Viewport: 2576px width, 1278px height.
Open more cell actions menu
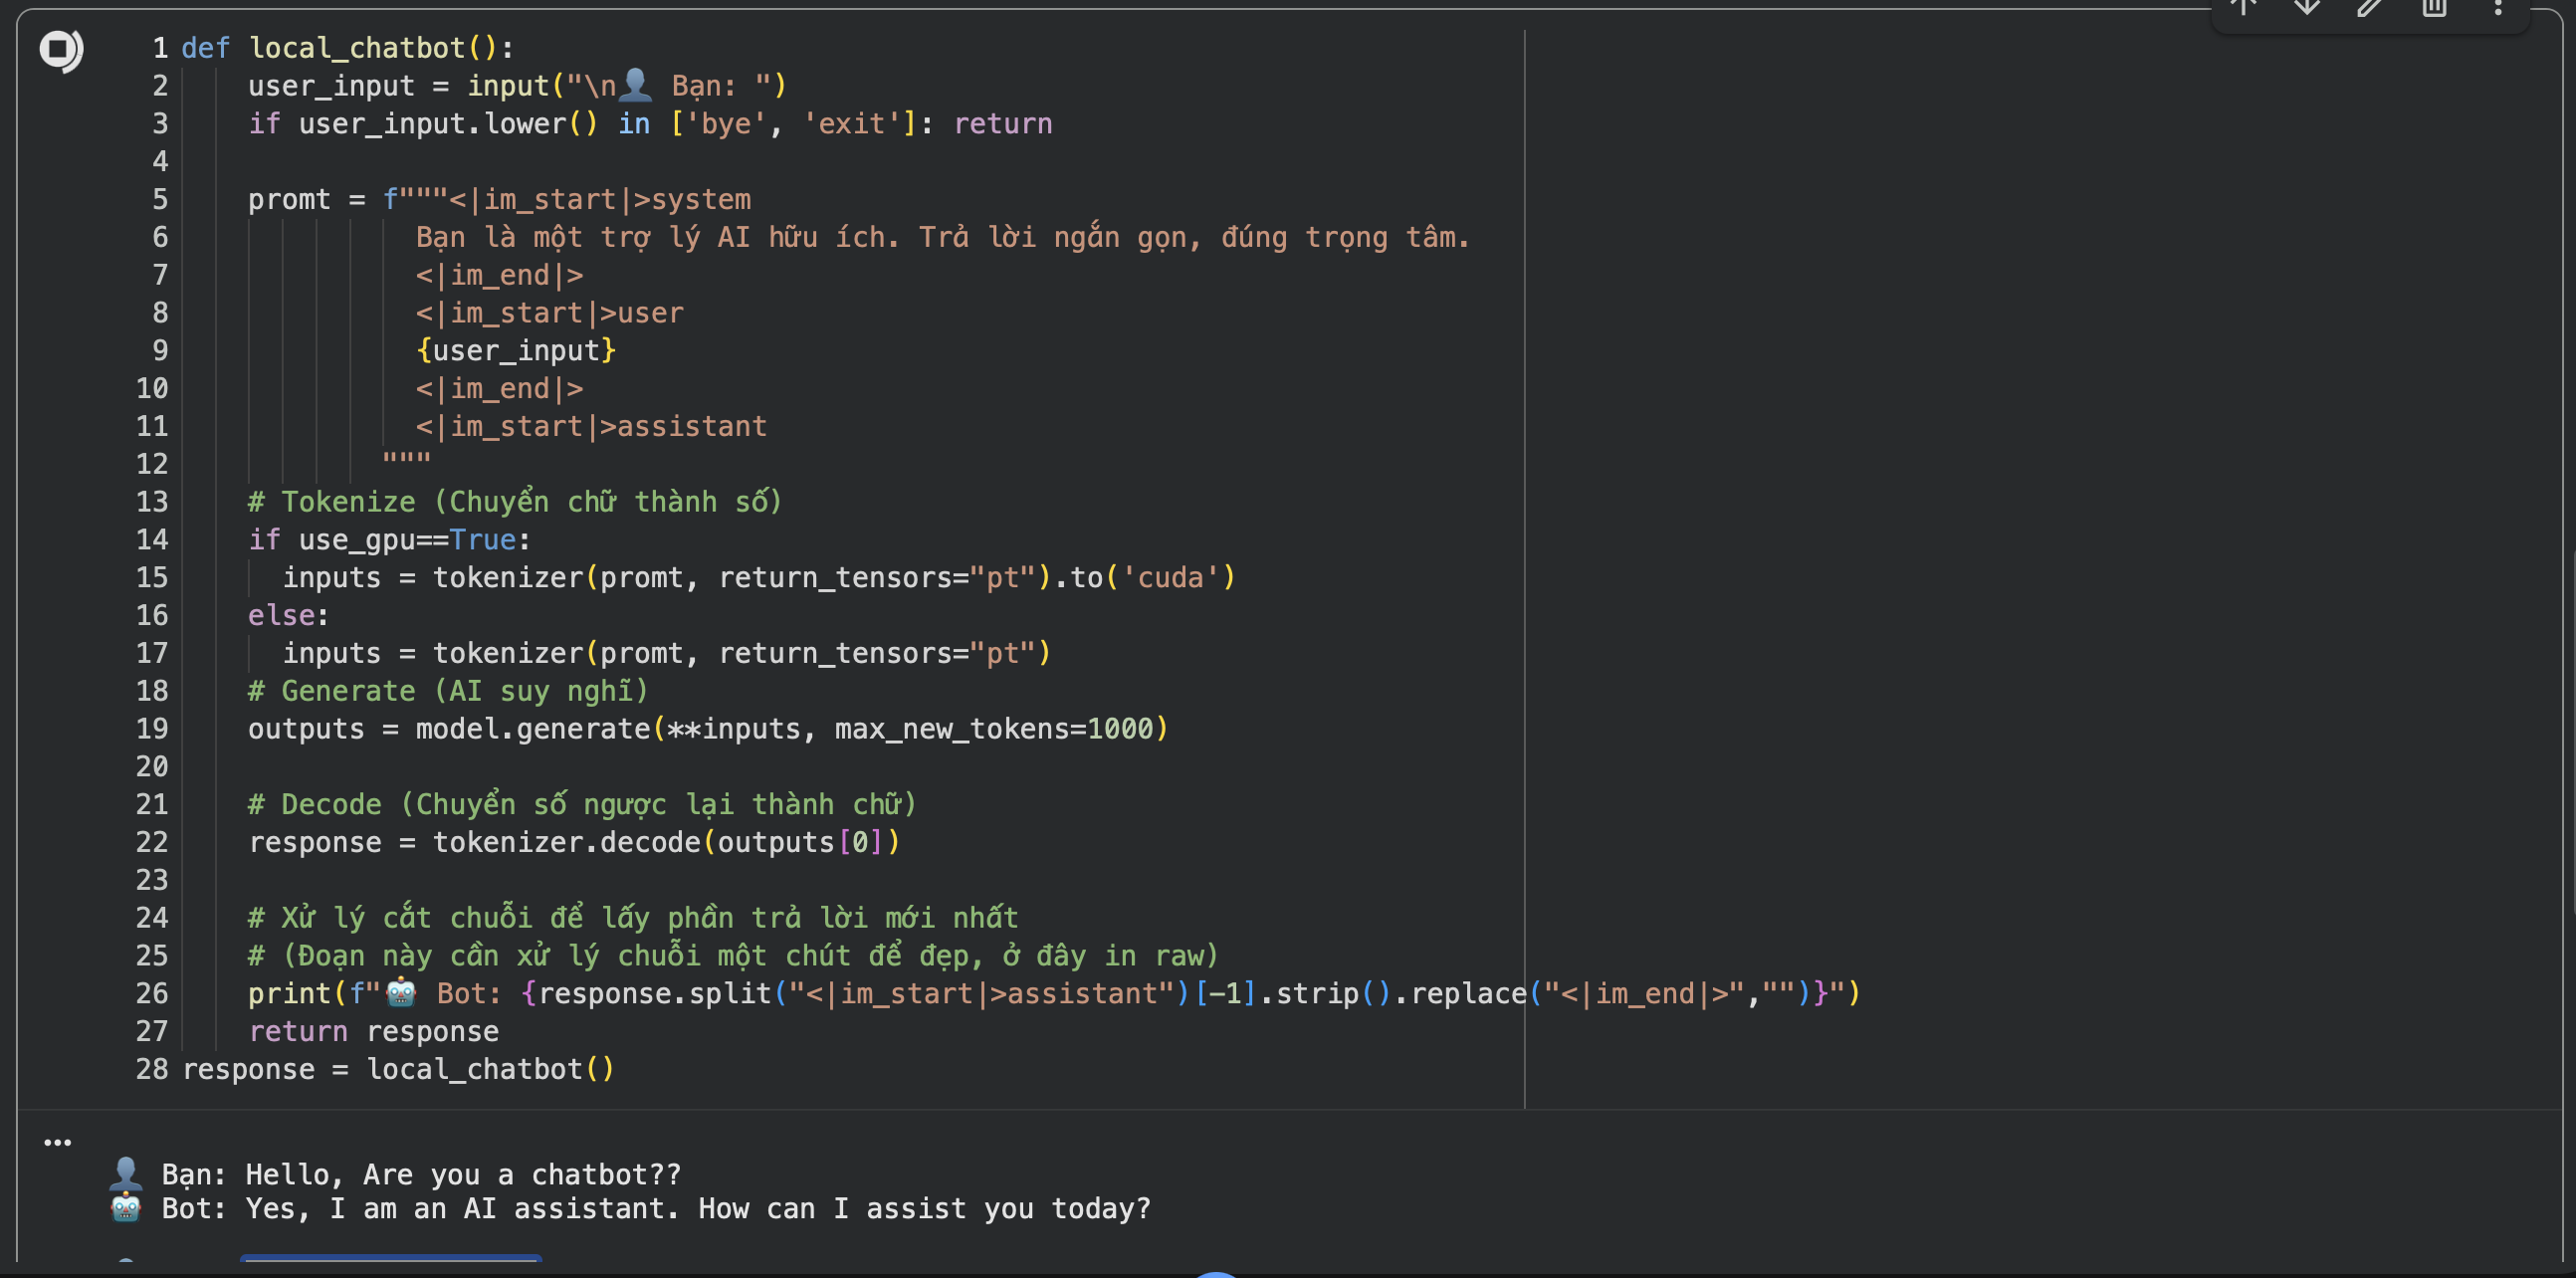[2498, 8]
